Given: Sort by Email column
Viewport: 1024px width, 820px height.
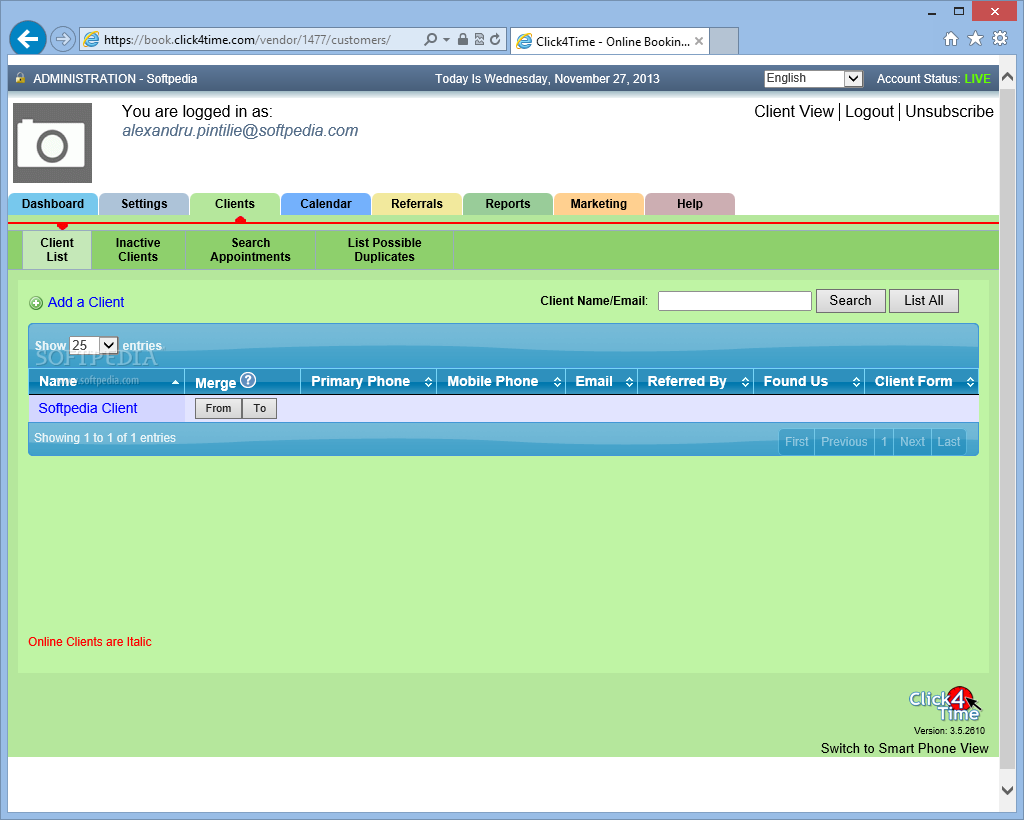Looking at the screenshot, I should point(601,381).
